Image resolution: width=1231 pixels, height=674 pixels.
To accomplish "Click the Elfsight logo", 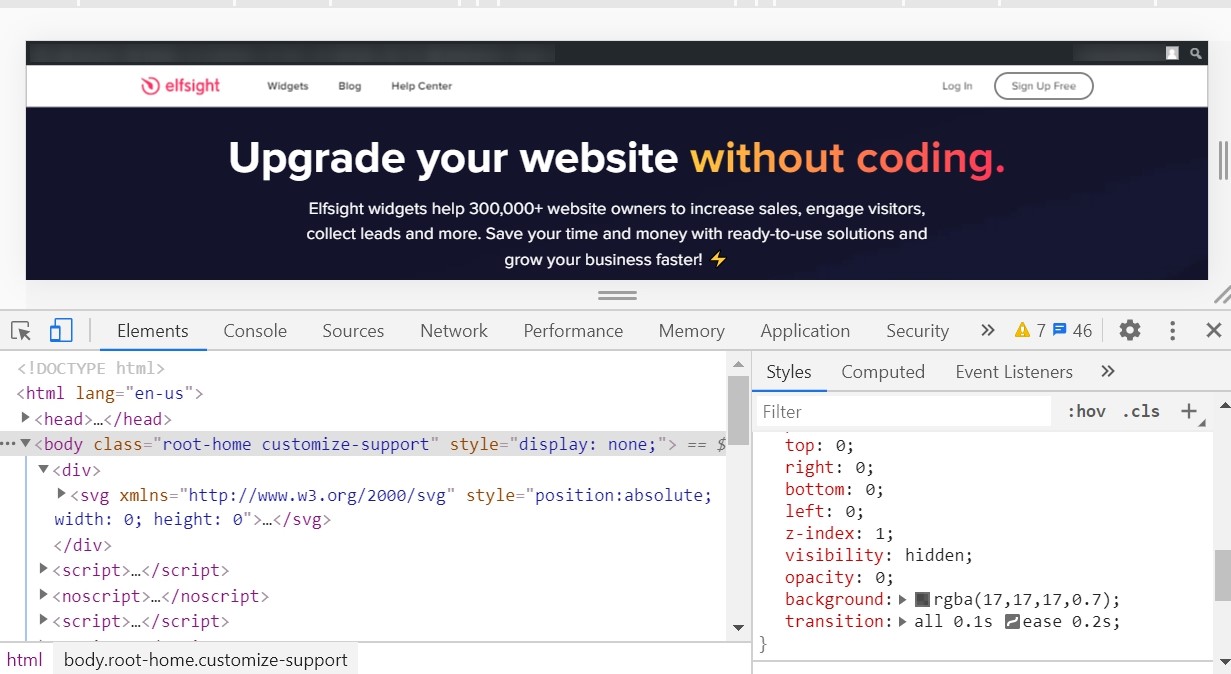I will 181,86.
